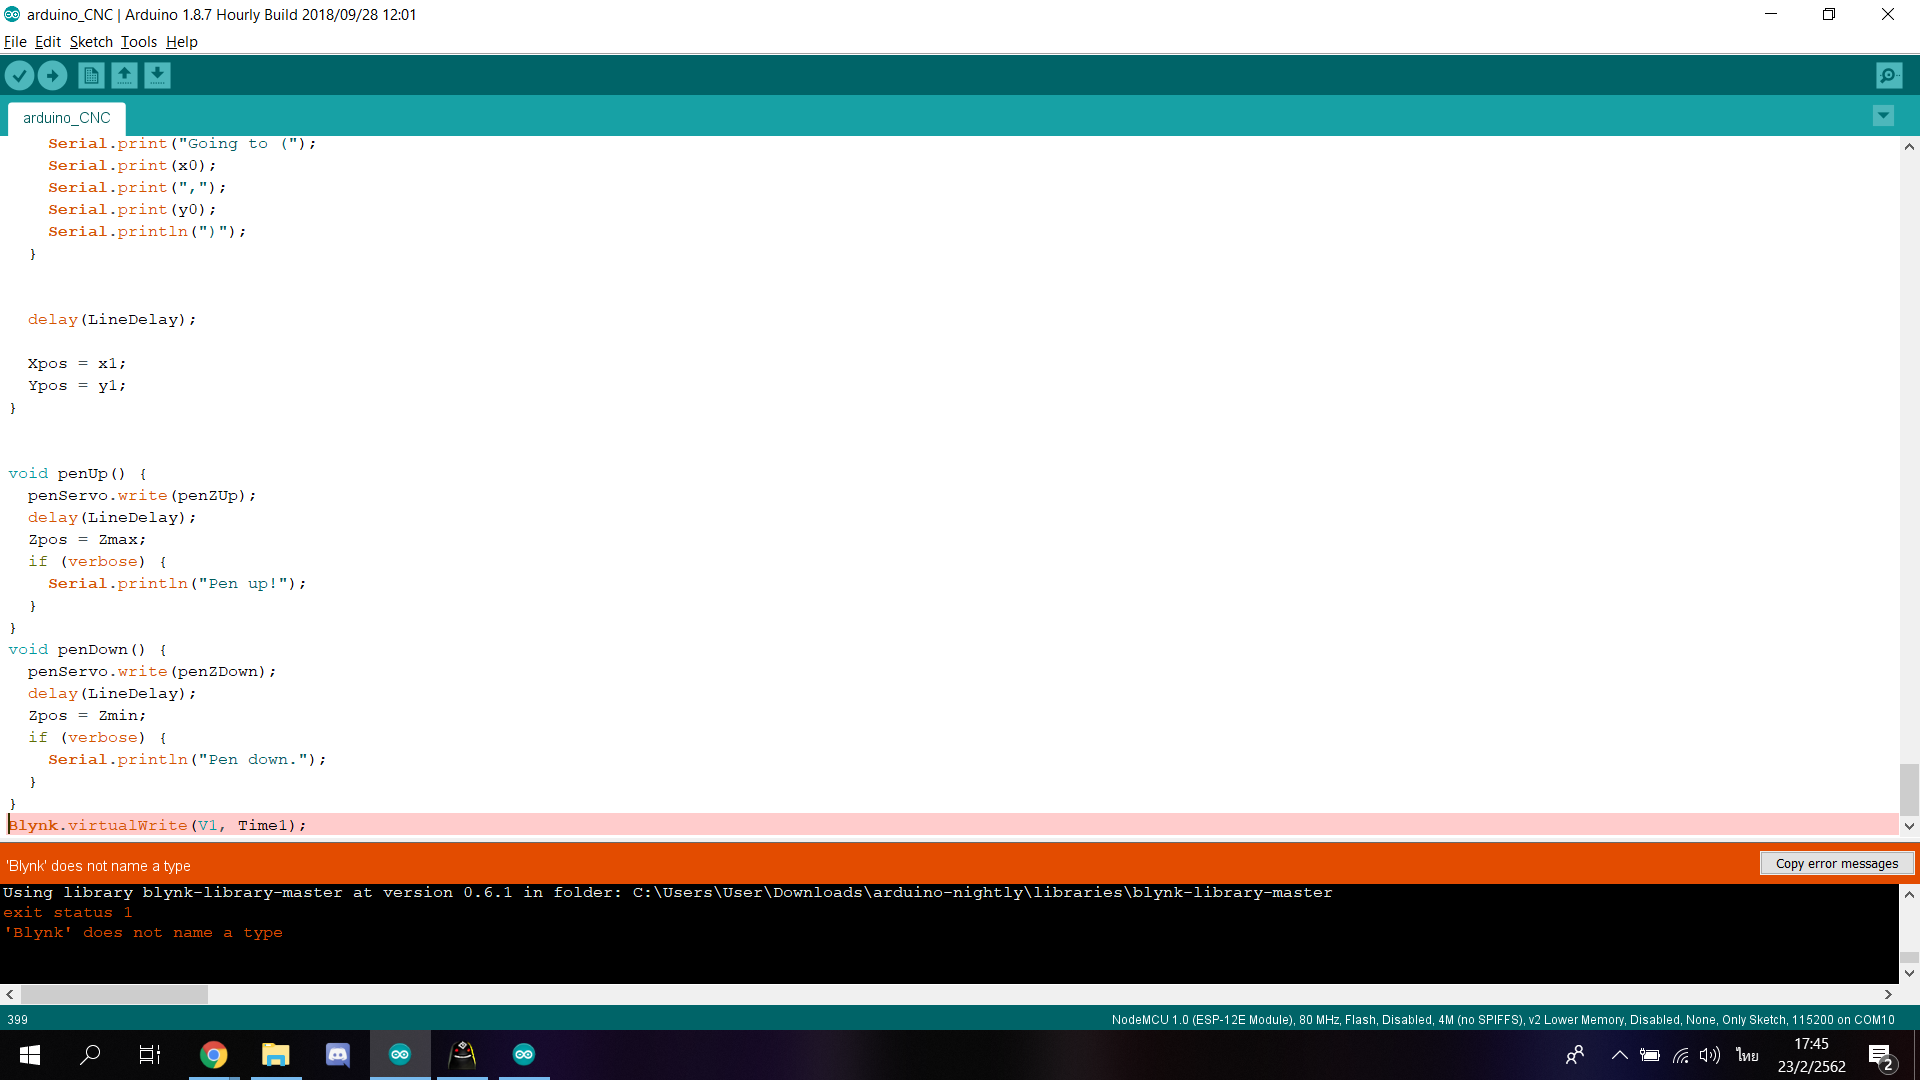Click the highlighted Blynk.virtualWrite error line
The height and width of the screenshot is (1080, 1920).
[158, 825]
